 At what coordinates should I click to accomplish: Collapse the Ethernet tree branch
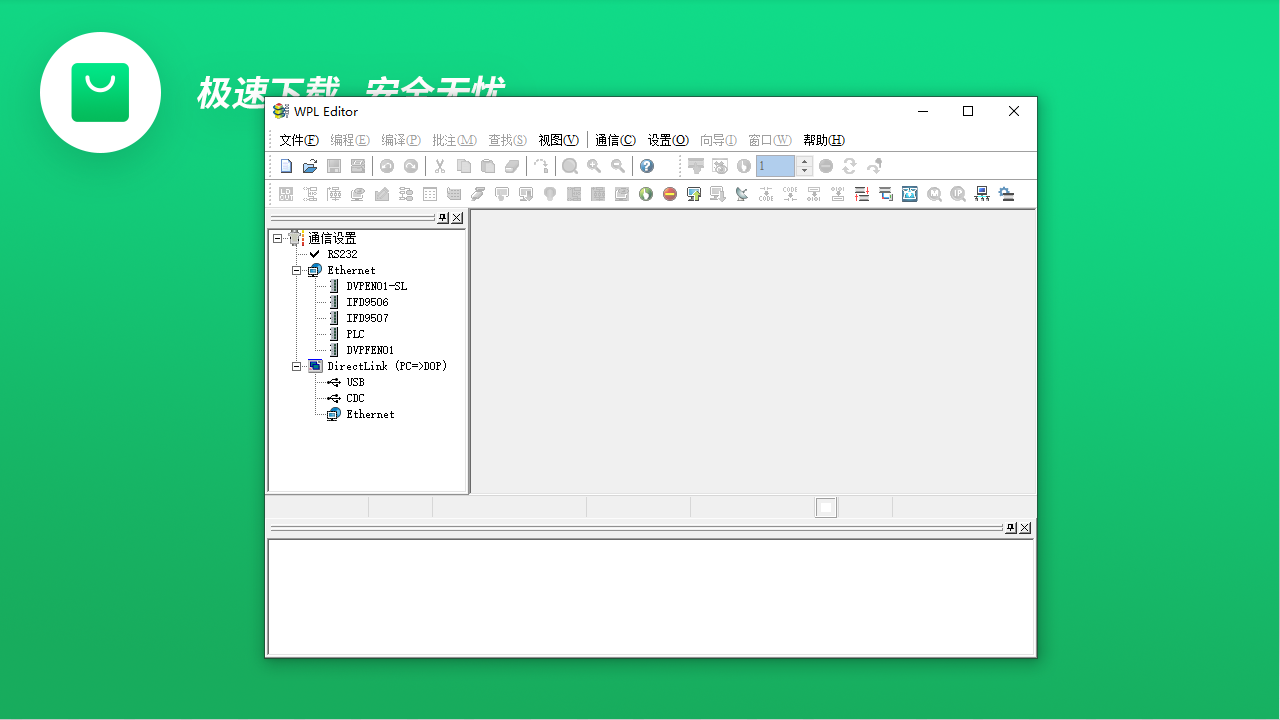click(297, 270)
